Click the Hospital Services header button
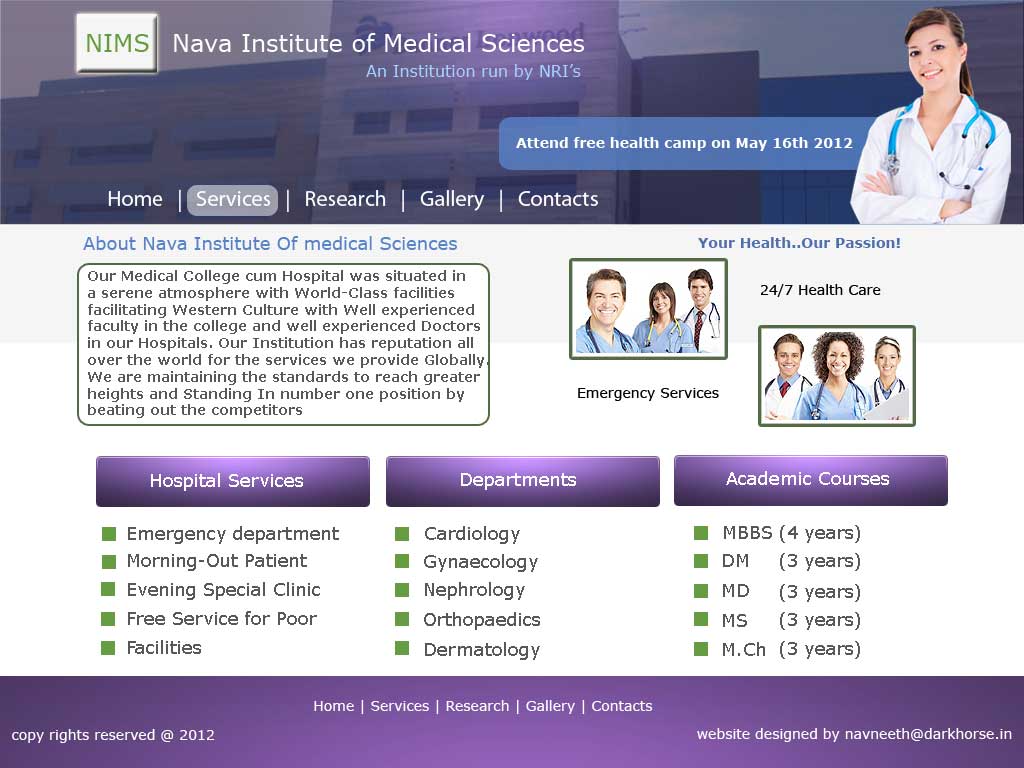This screenshot has width=1024, height=768. point(233,481)
